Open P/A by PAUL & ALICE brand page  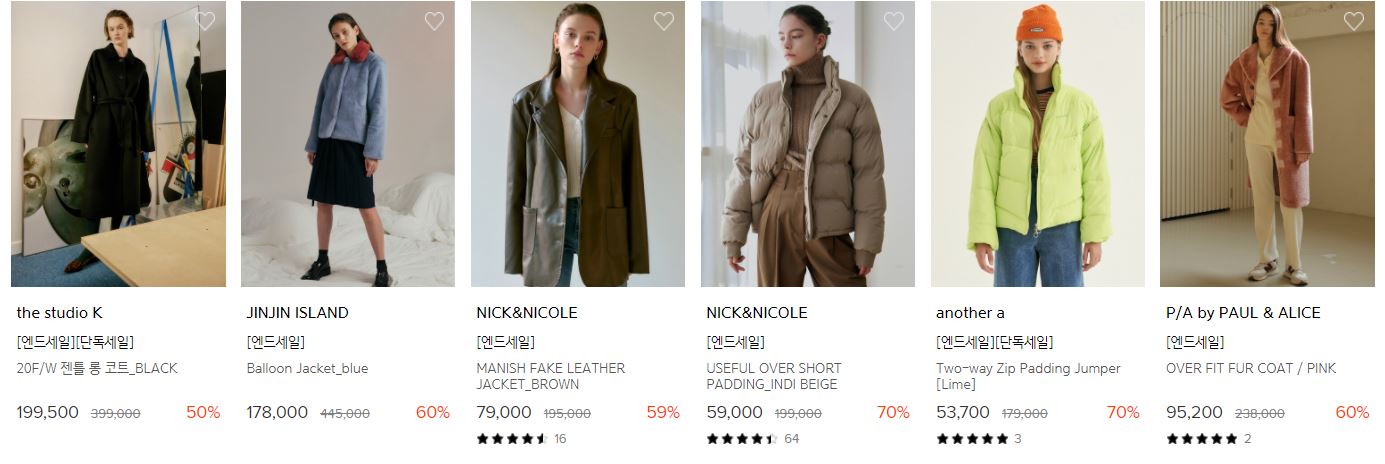point(1243,313)
